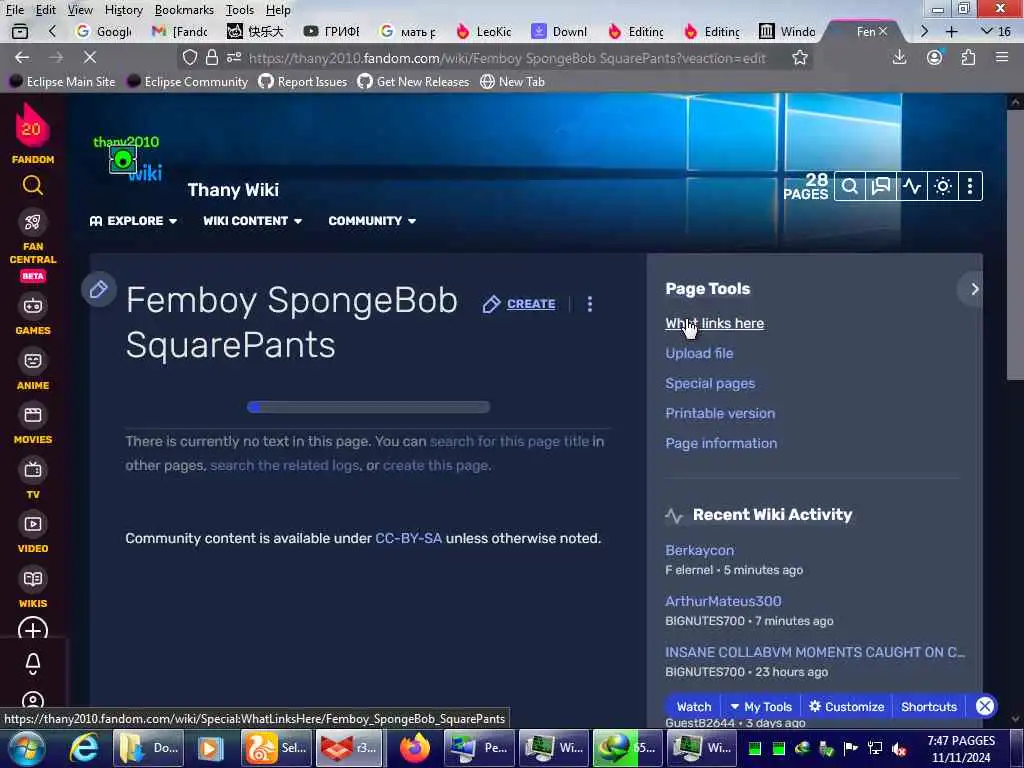Open the History menu
The height and width of the screenshot is (768, 1024).
pos(123,10)
